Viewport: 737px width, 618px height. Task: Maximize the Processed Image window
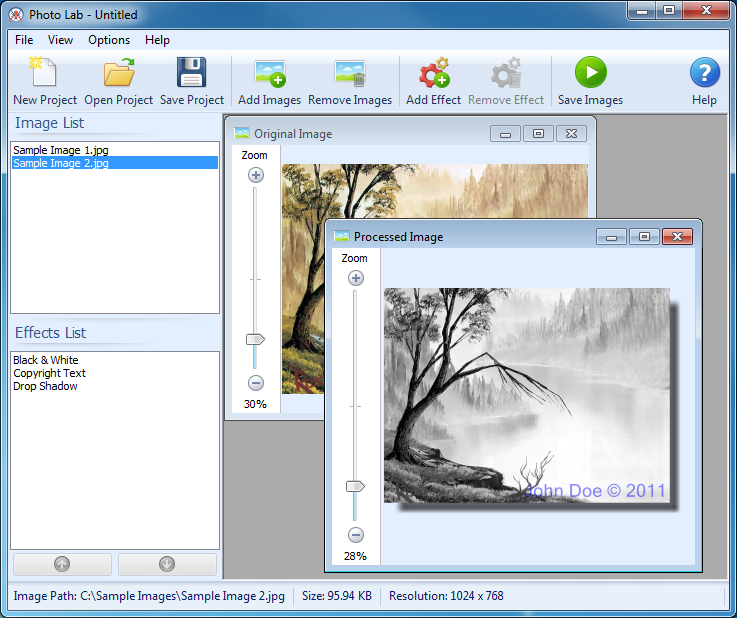(x=644, y=237)
